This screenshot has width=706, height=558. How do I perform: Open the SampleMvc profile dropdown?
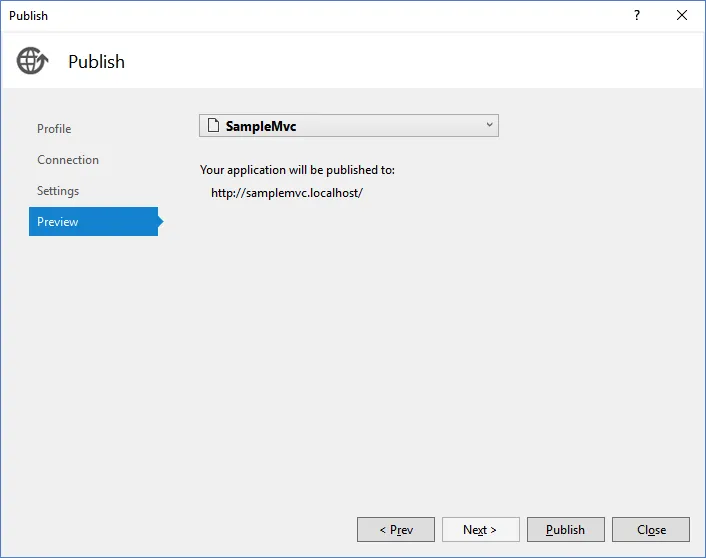[x=349, y=126]
